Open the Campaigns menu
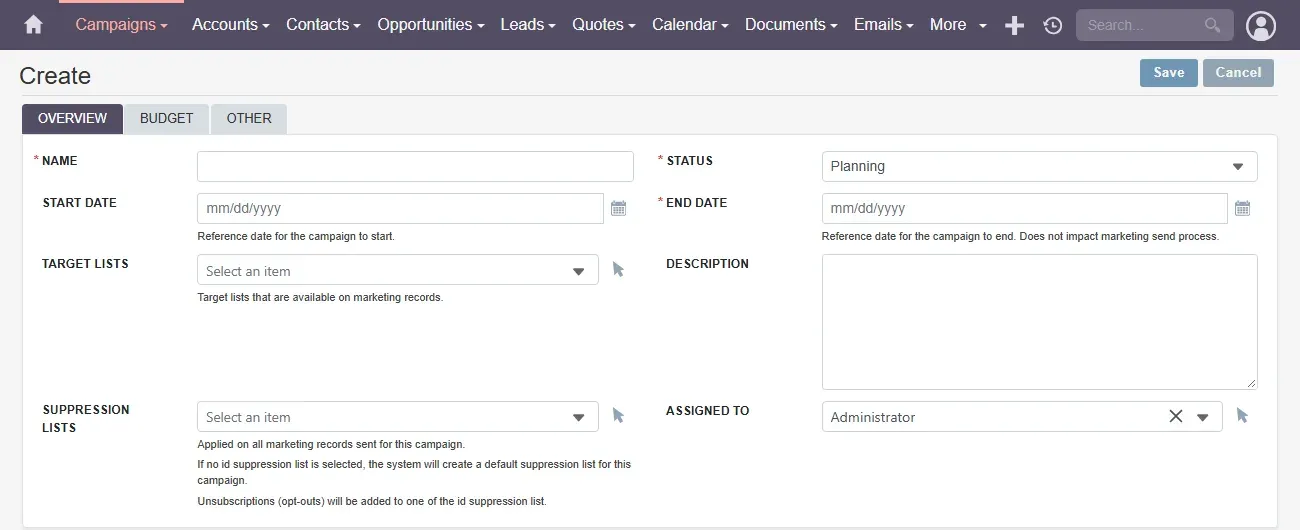Viewport: 1300px width, 530px height. 122,25
